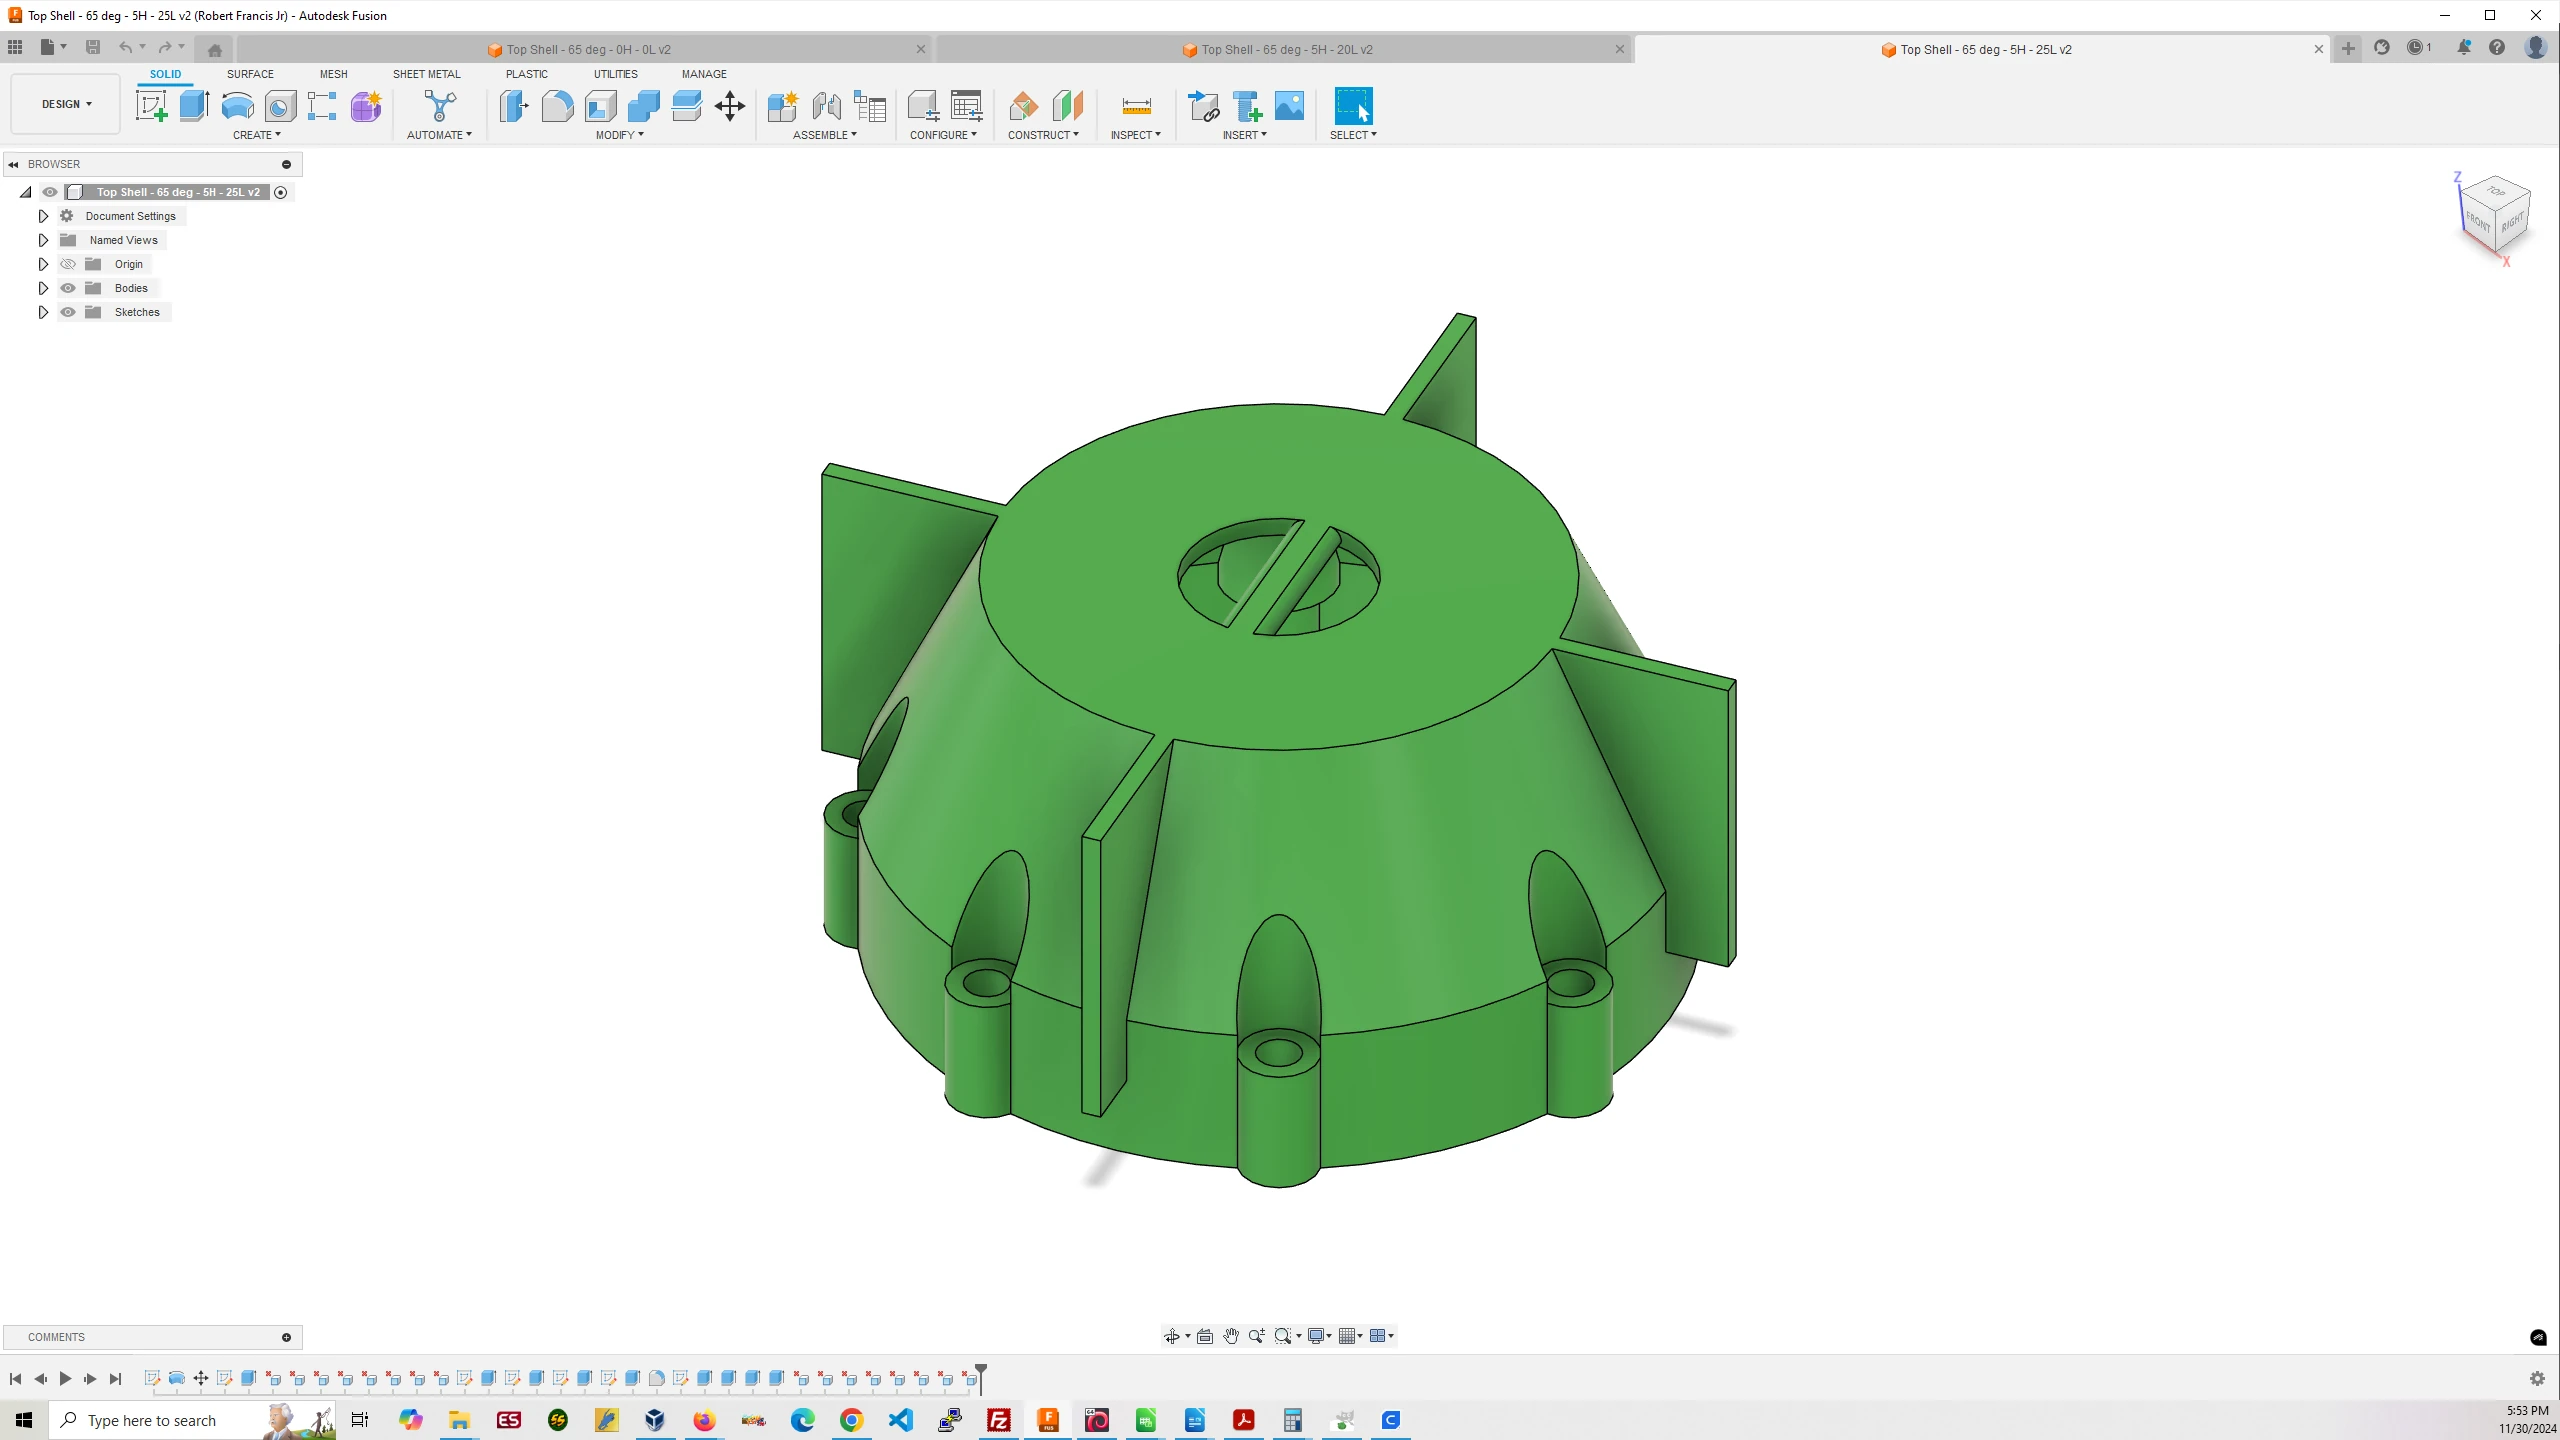This screenshot has width=2560, height=1440.
Task: Open the CONSTRUCT dropdown menu
Action: (1043, 135)
